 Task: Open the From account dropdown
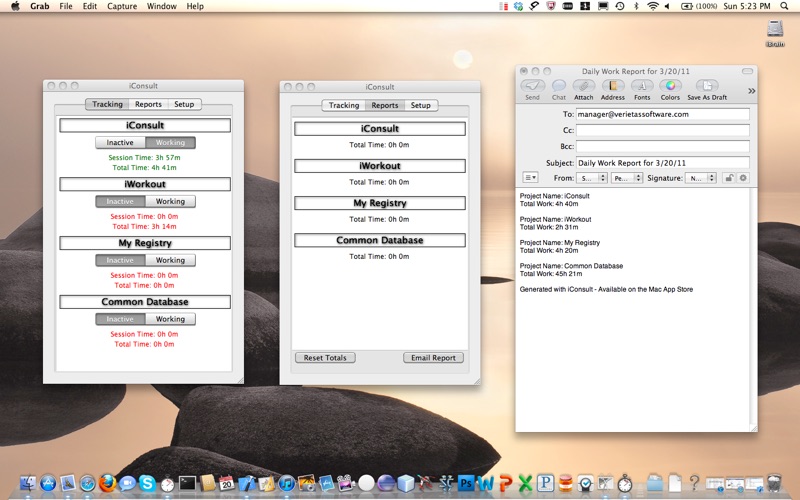(592, 178)
